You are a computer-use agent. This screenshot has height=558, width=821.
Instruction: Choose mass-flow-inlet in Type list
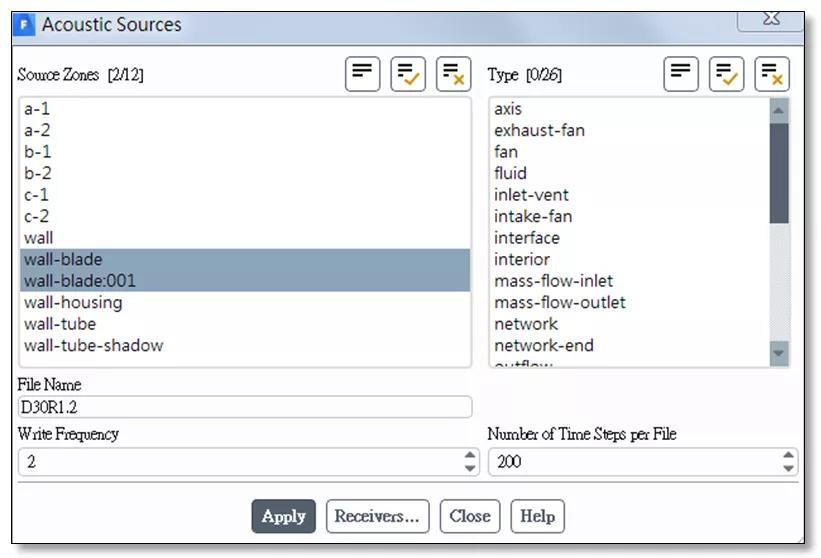(553, 281)
